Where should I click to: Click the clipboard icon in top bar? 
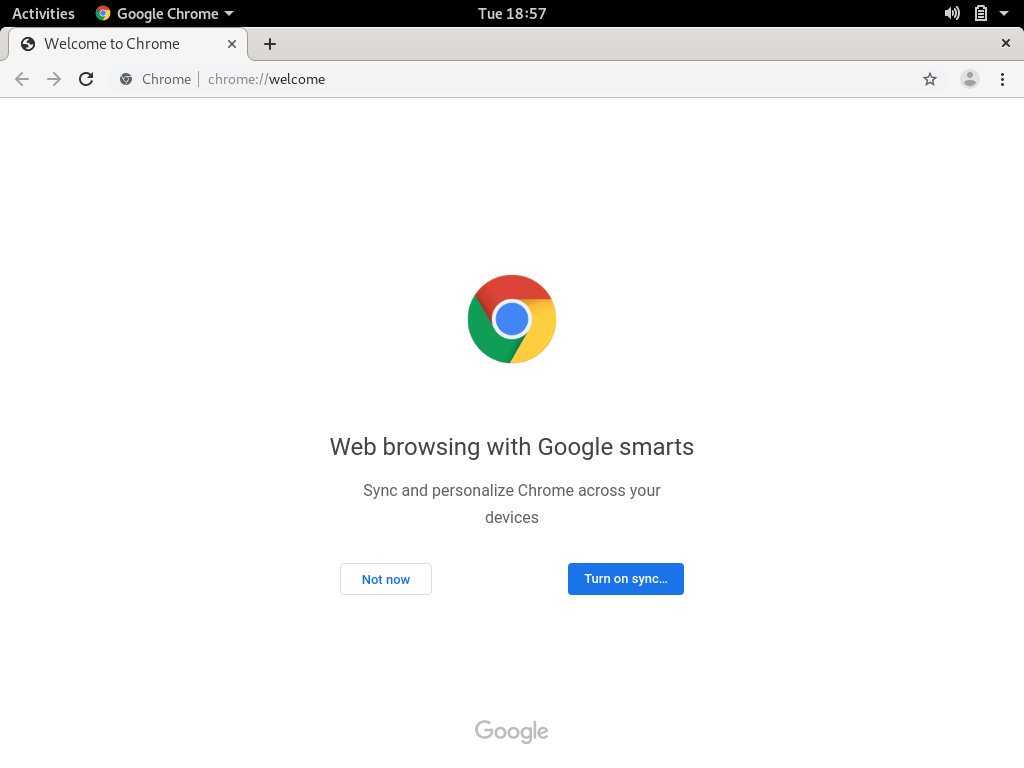[x=981, y=14]
